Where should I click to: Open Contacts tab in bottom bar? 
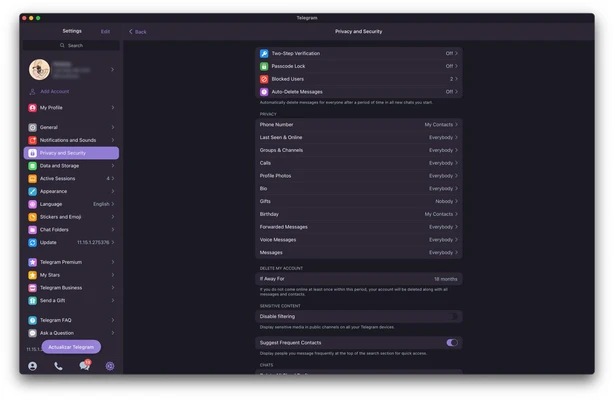(x=33, y=366)
